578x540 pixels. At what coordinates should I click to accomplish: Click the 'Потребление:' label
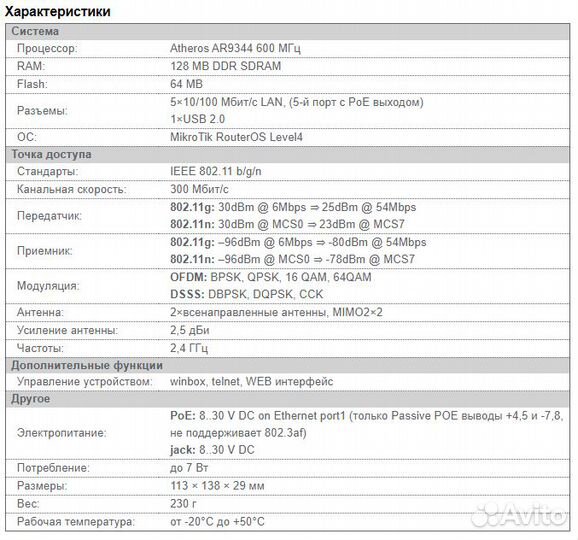[53, 468]
